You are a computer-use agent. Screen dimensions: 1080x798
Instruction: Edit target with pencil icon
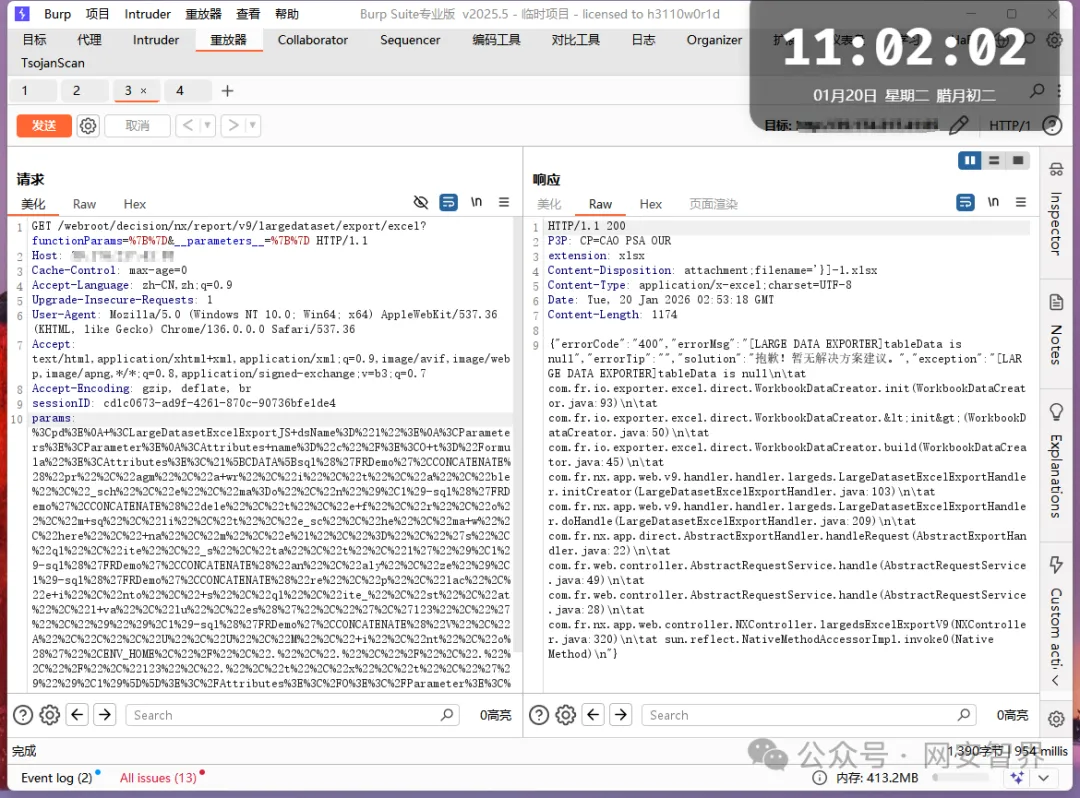pyautogui.click(x=958, y=125)
